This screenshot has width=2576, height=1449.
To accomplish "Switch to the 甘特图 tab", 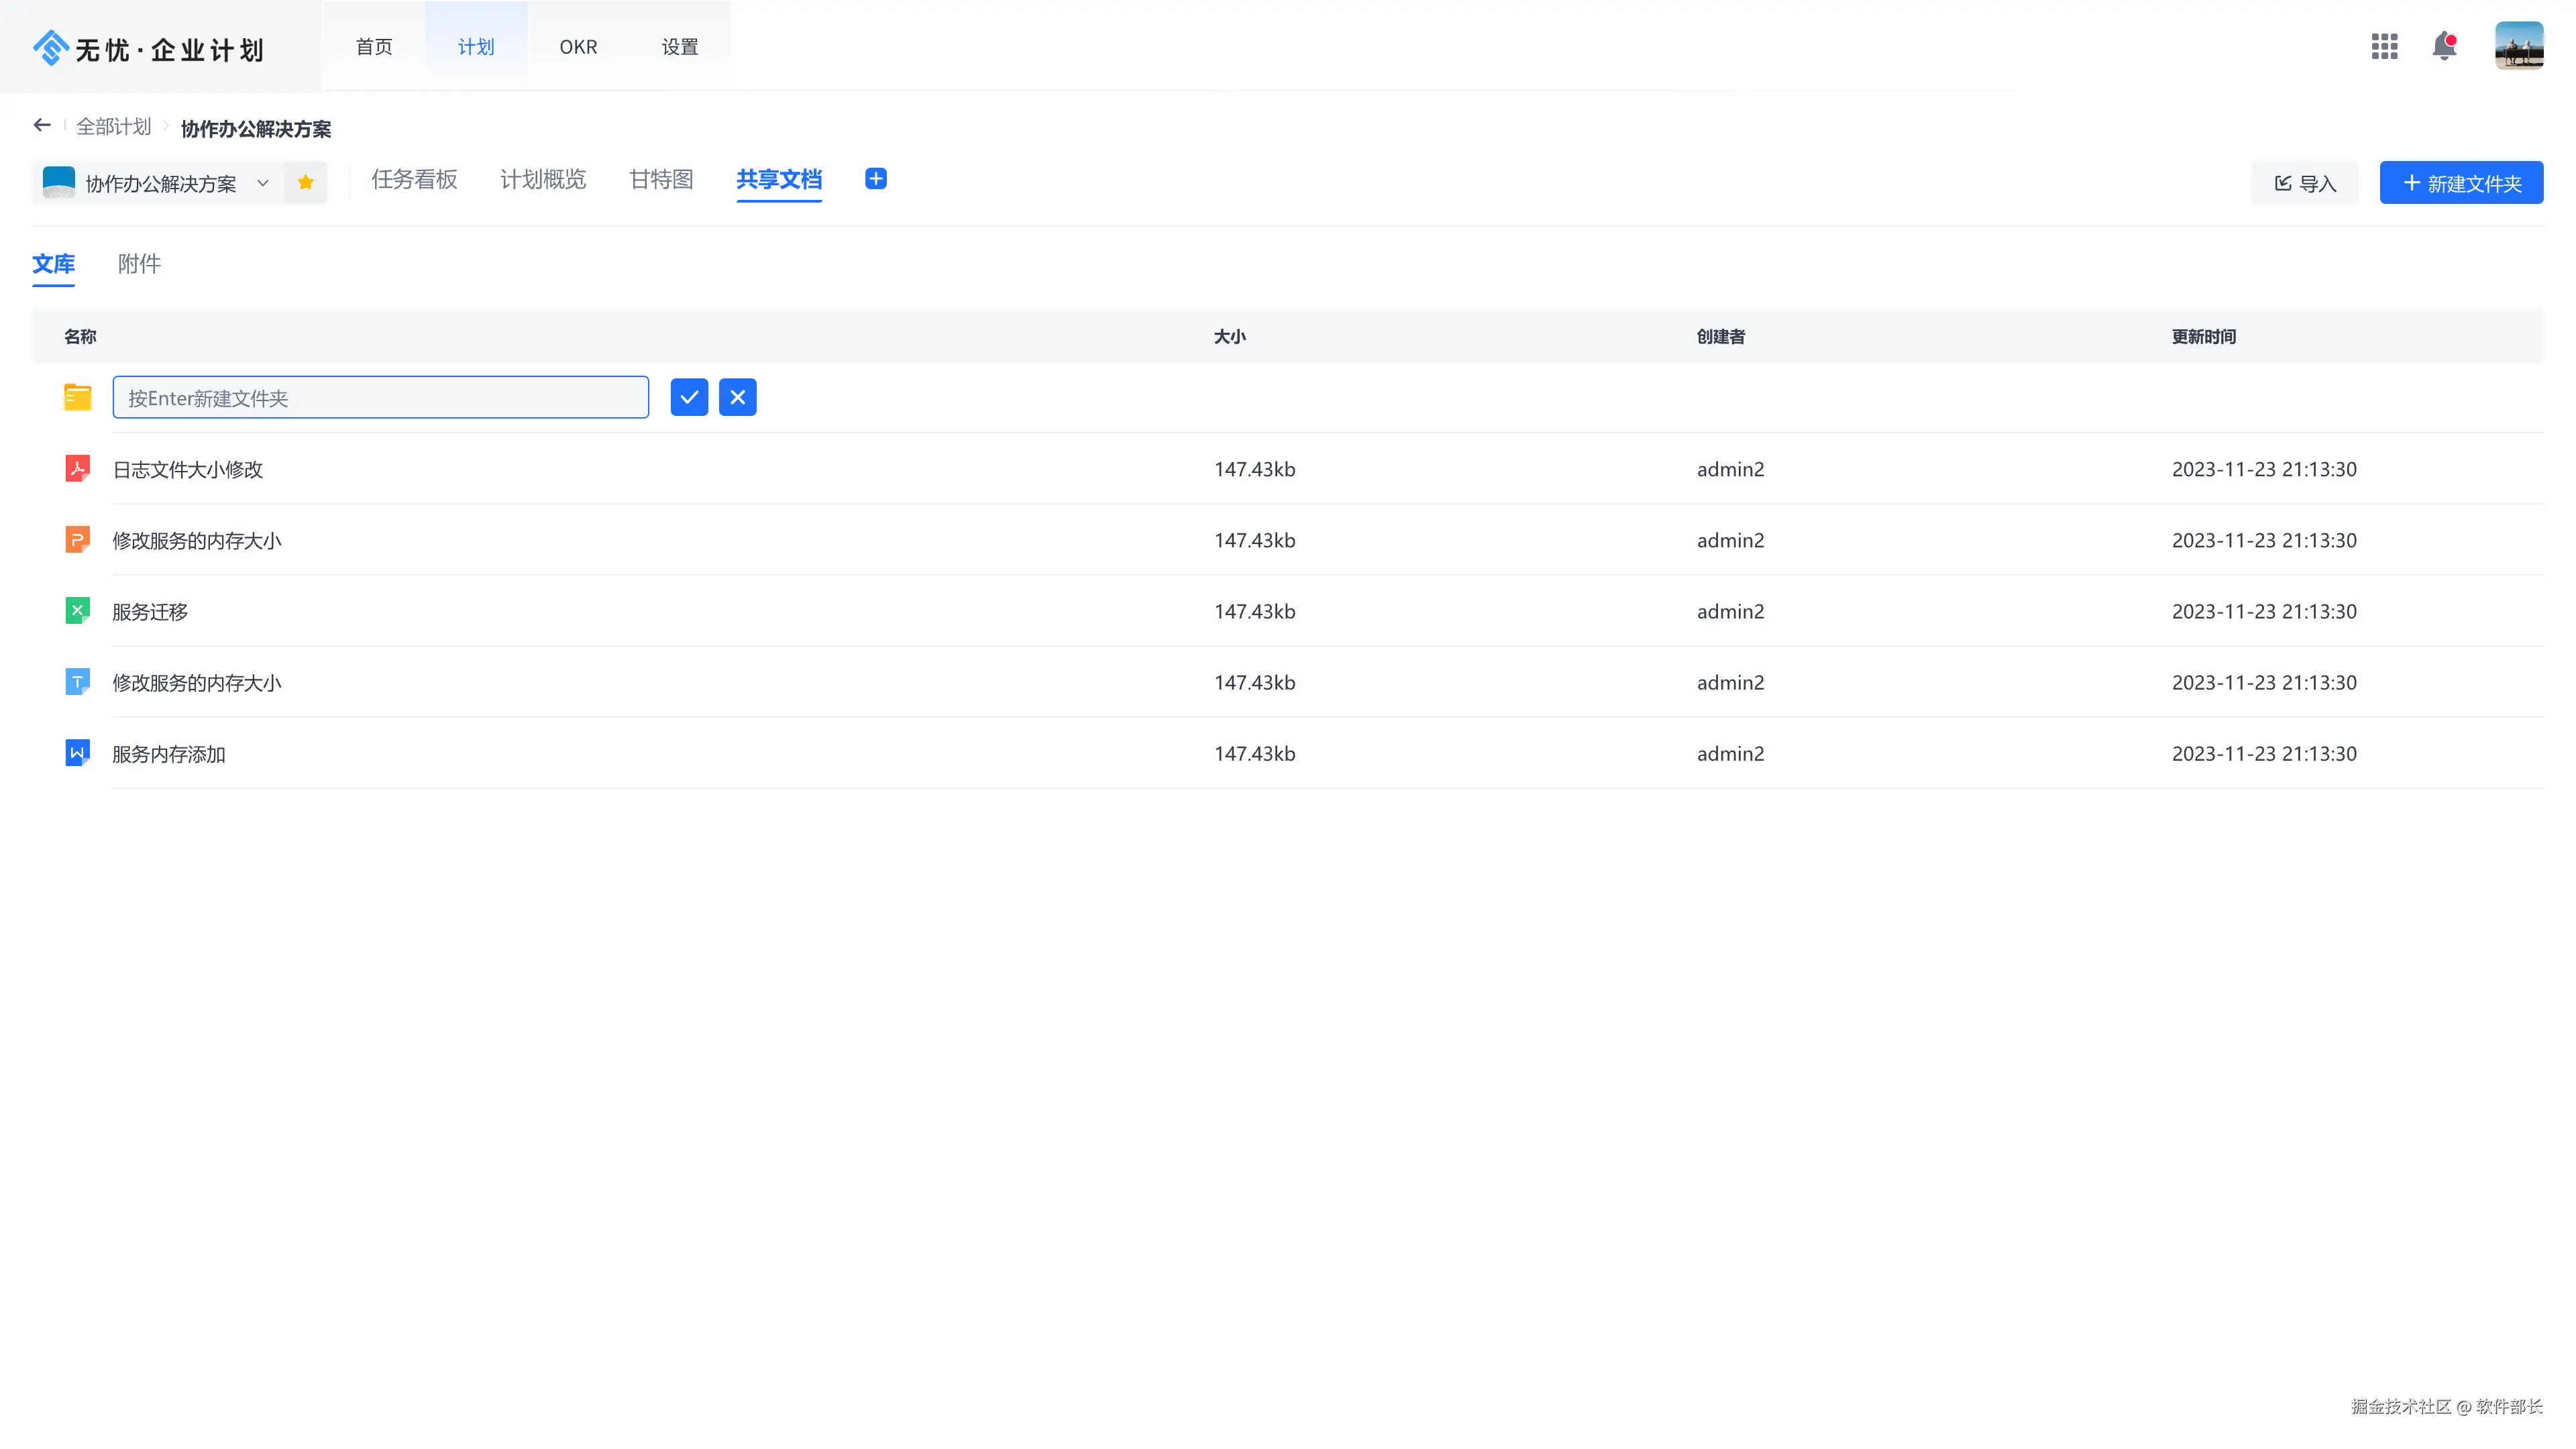I will pyautogui.click(x=661, y=179).
